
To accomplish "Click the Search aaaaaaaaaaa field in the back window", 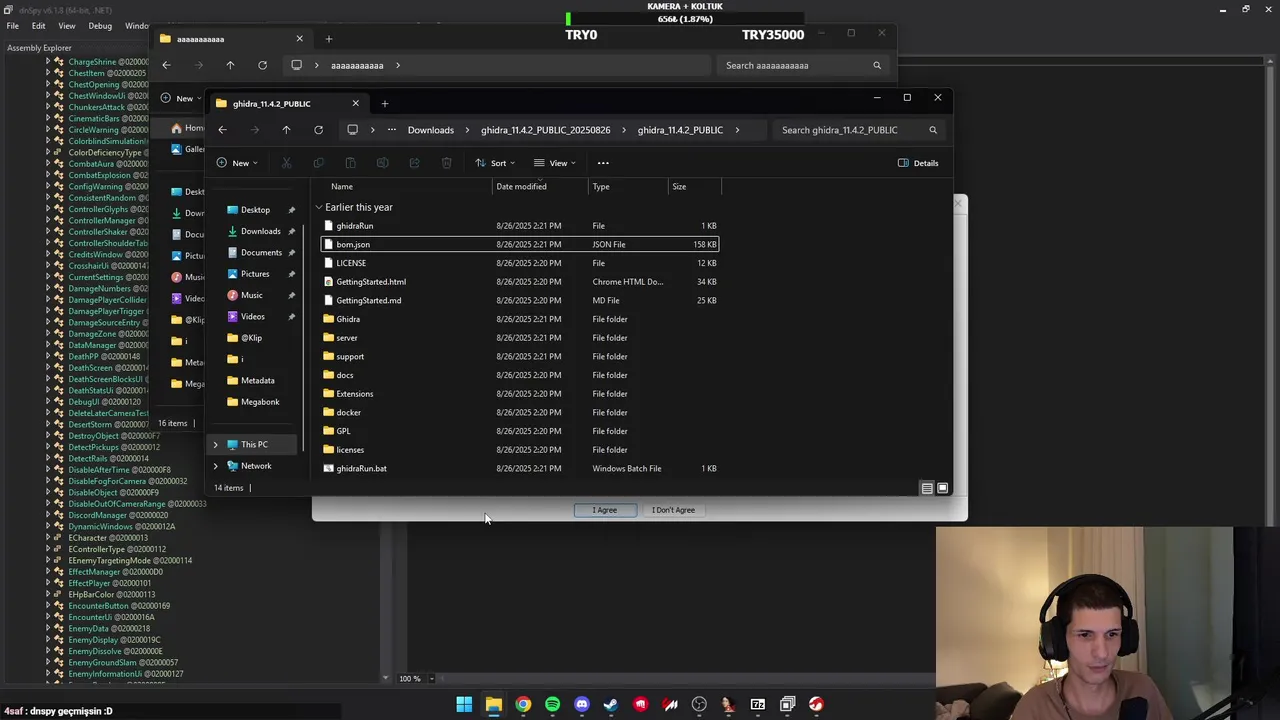I will point(803,66).
